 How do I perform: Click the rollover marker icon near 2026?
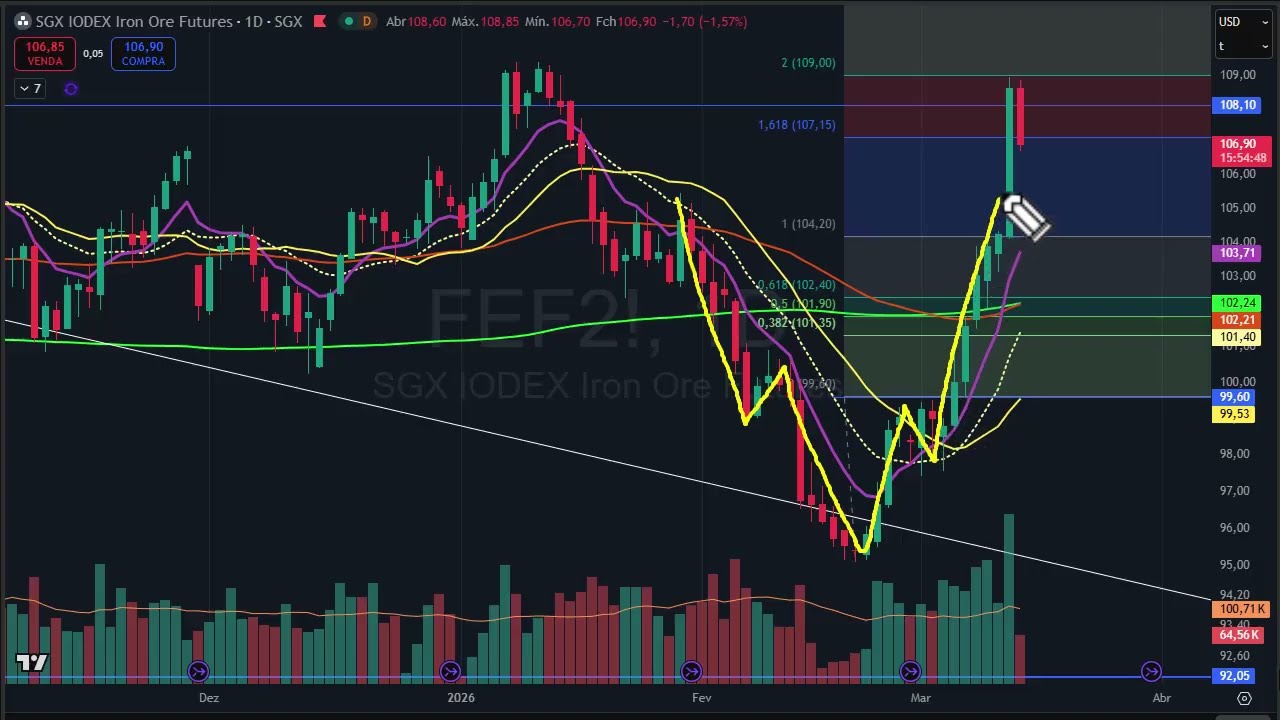[x=450, y=671]
